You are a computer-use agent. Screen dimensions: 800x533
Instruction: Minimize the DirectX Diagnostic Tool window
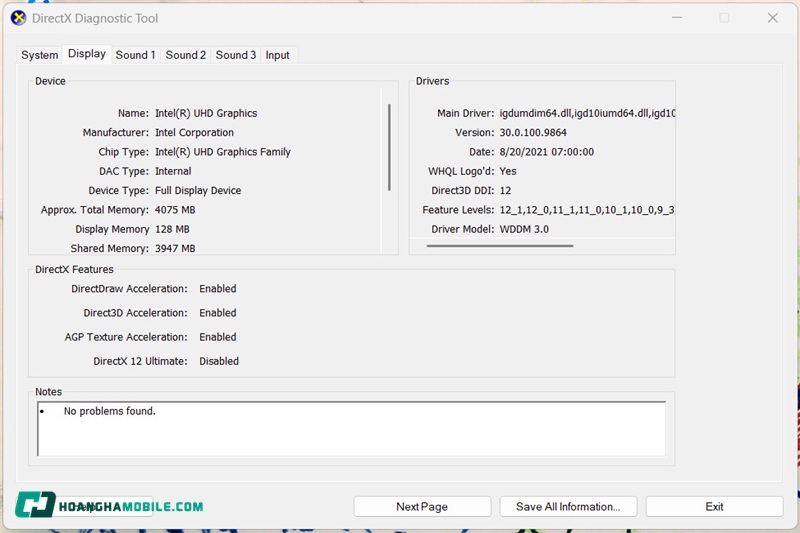(x=677, y=18)
